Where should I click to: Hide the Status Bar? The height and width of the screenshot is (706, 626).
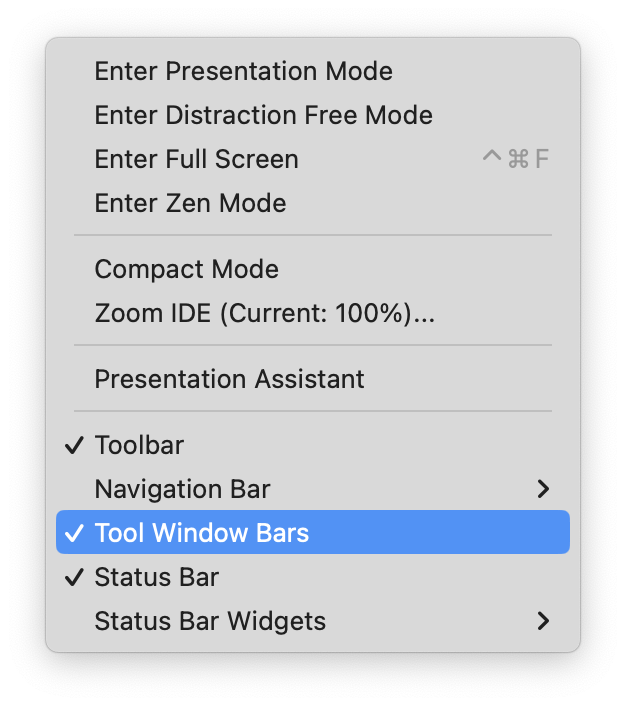[x=156, y=578]
